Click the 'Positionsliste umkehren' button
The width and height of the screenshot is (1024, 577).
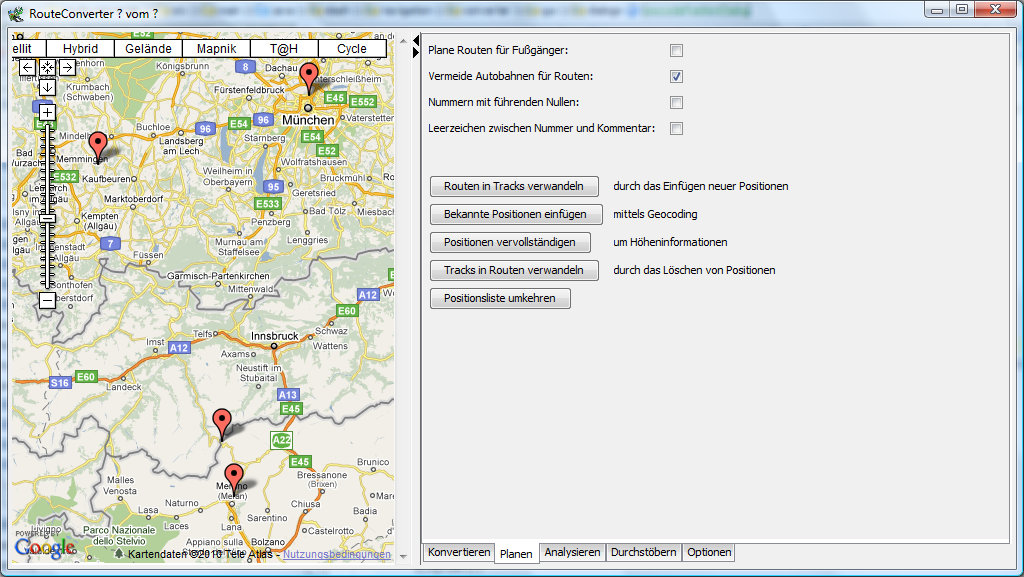[x=500, y=298]
